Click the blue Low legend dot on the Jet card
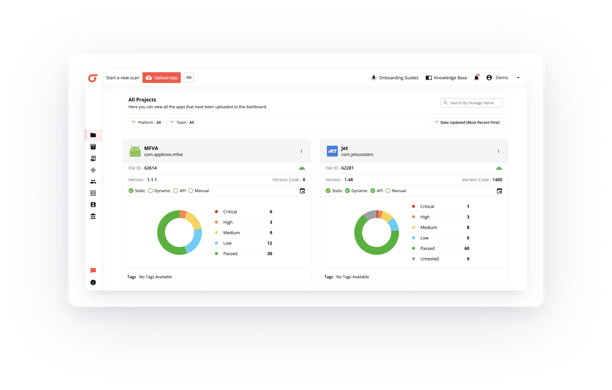612x390 pixels. pyautogui.click(x=413, y=238)
